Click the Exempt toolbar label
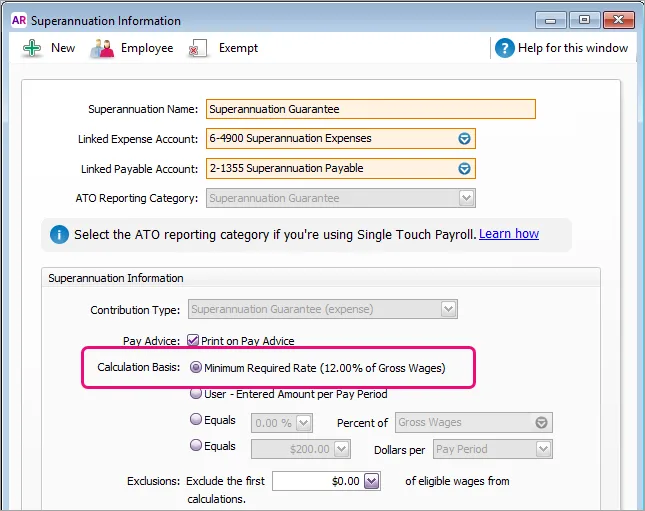Viewport: 645px width, 511px height. click(x=238, y=48)
